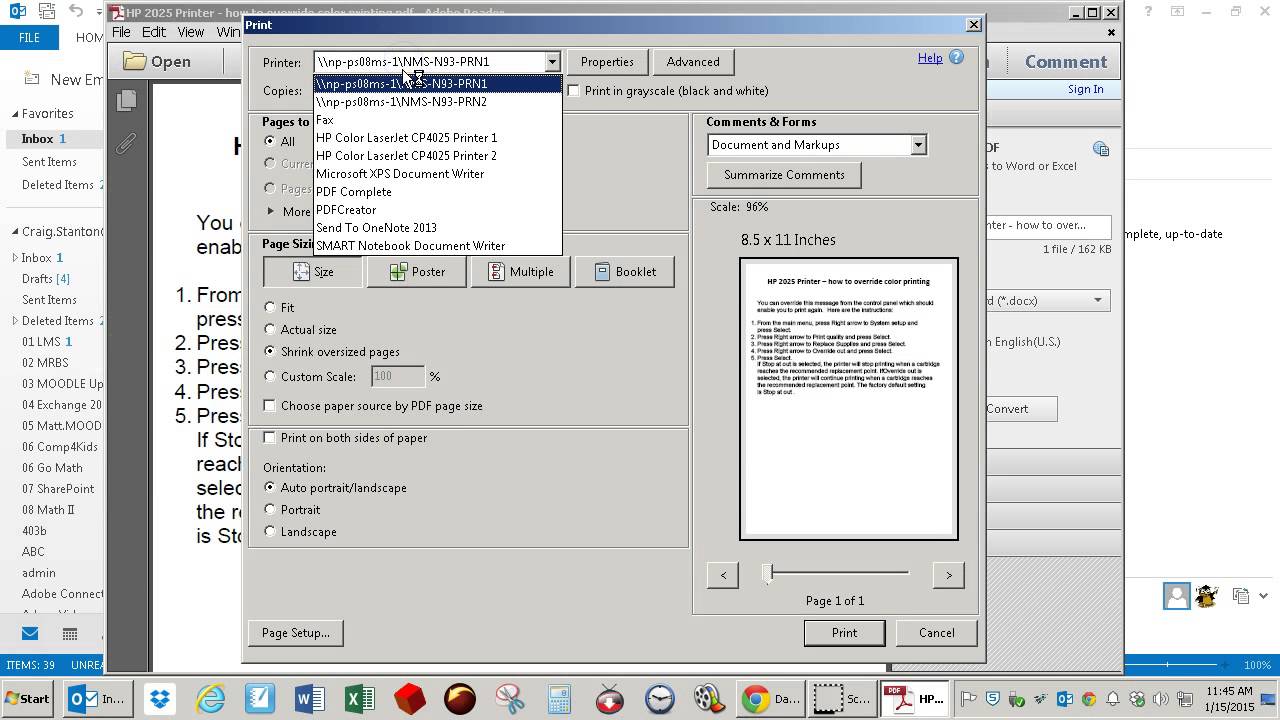Image resolution: width=1280 pixels, height=720 pixels.
Task: Check Choose paper source by PDF page size
Action: pos(270,405)
